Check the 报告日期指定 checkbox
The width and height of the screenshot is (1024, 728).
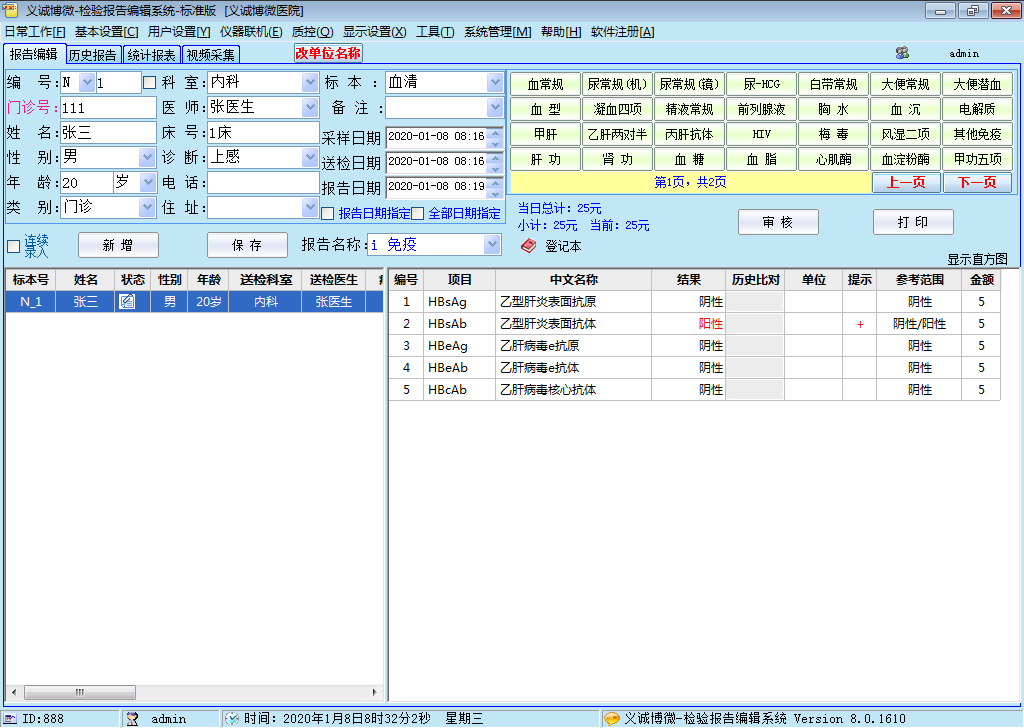click(x=327, y=213)
